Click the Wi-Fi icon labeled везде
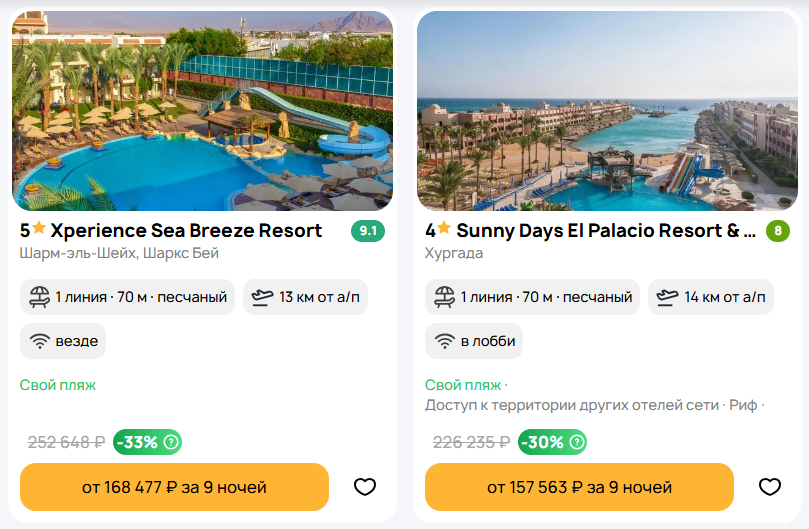This screenshot has width=809, height=529. tap(40, 341)
